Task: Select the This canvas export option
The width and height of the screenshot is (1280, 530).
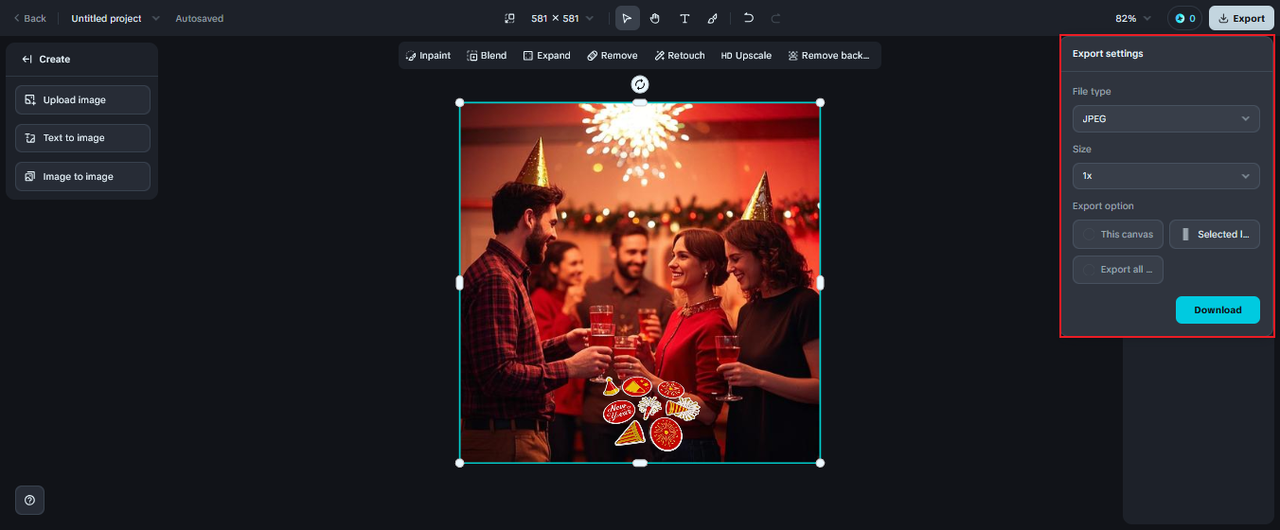Action: coord(1118,234)
